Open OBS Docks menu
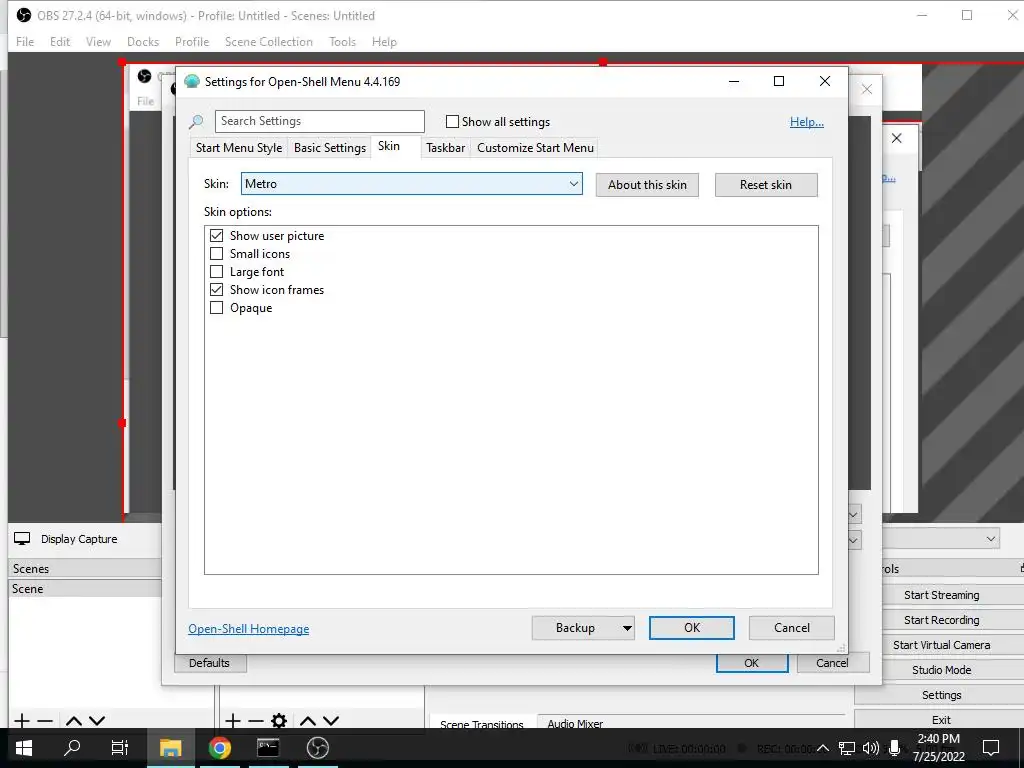This screenshot has height=768, width=1024. coord(143,42)
